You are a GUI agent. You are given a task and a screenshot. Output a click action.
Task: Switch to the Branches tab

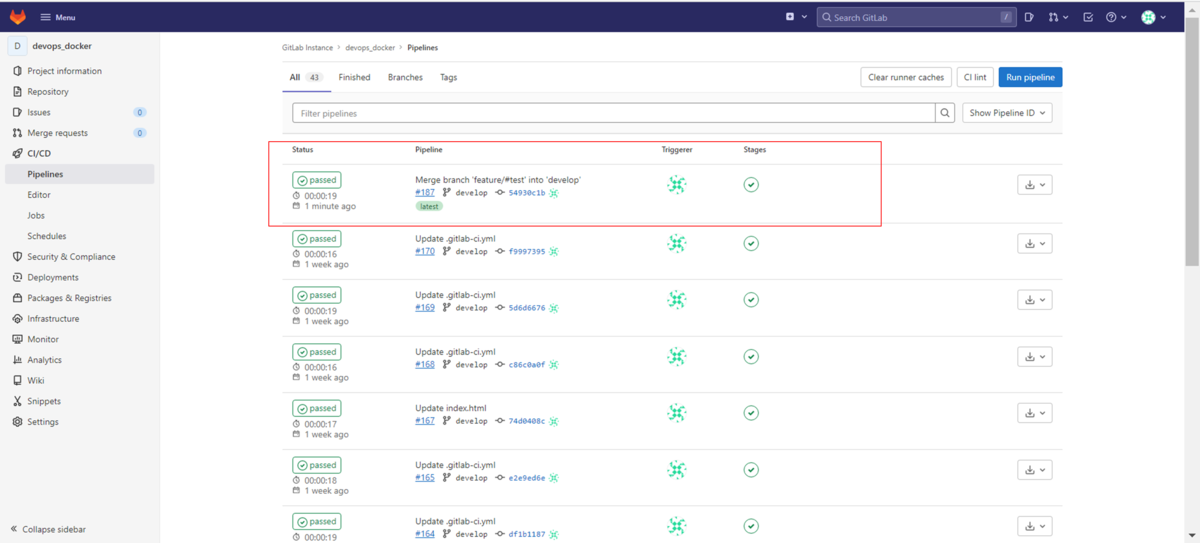(405, 77)
